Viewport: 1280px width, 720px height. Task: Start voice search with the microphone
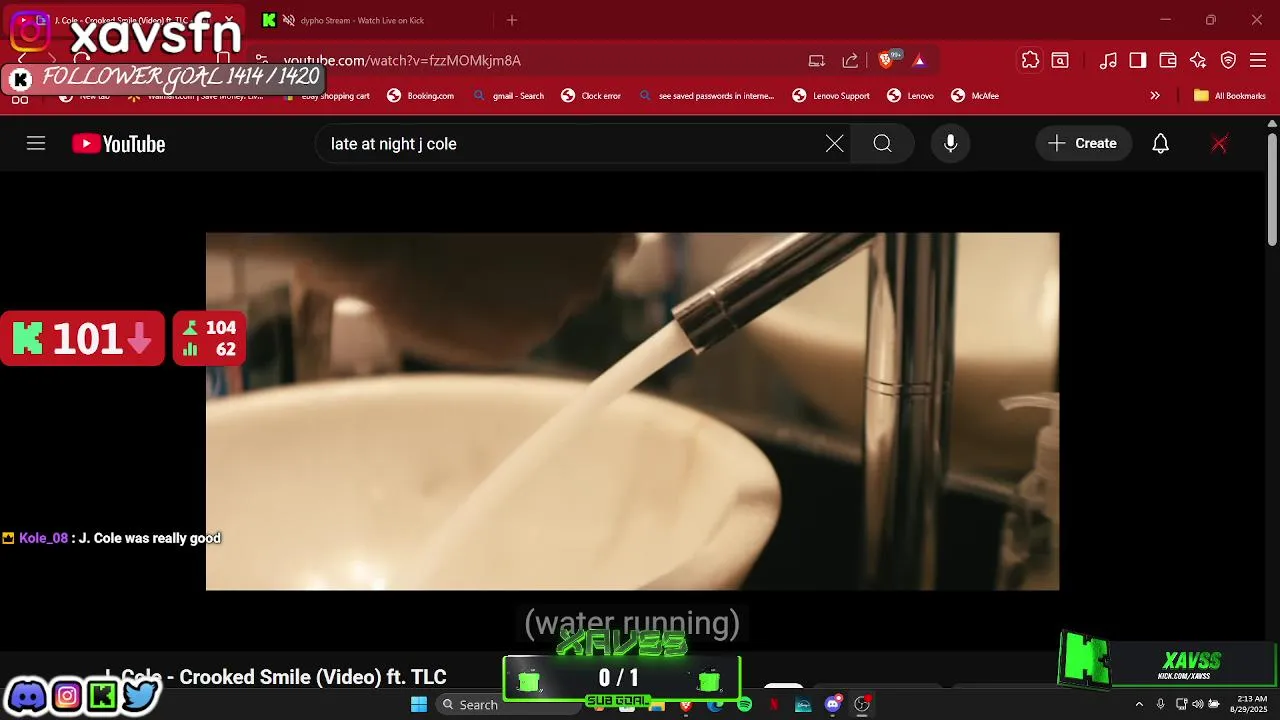click(950, 144)
